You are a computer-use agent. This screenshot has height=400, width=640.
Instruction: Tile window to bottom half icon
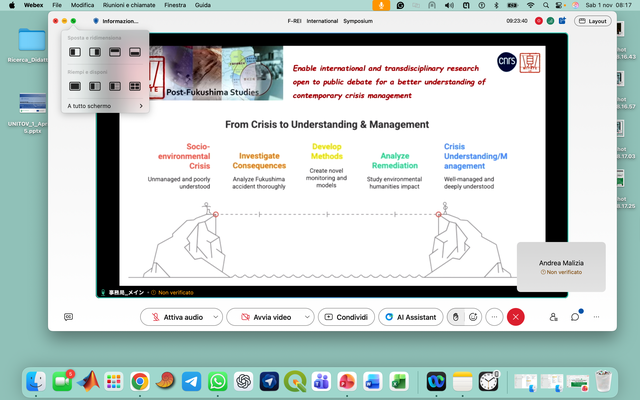[135, 52]
